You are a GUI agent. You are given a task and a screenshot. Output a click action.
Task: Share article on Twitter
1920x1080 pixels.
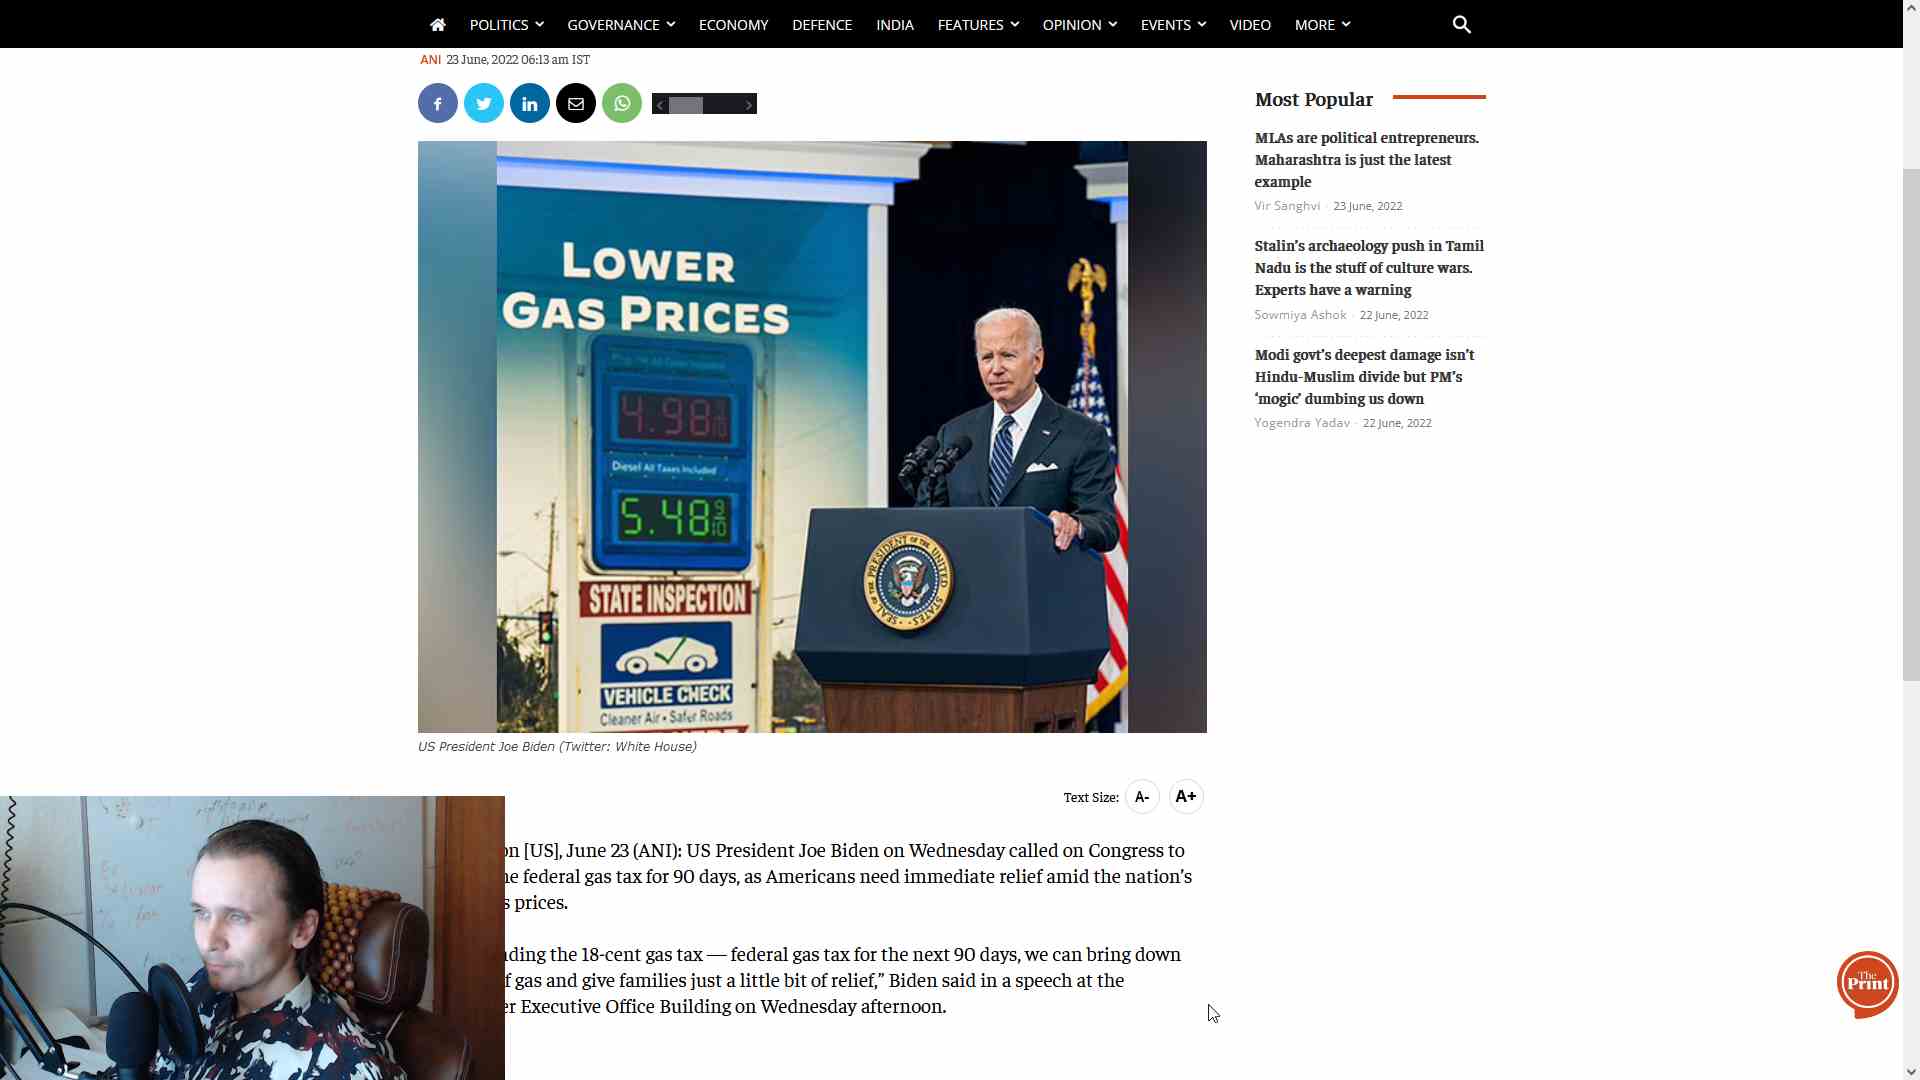point(484,104)
